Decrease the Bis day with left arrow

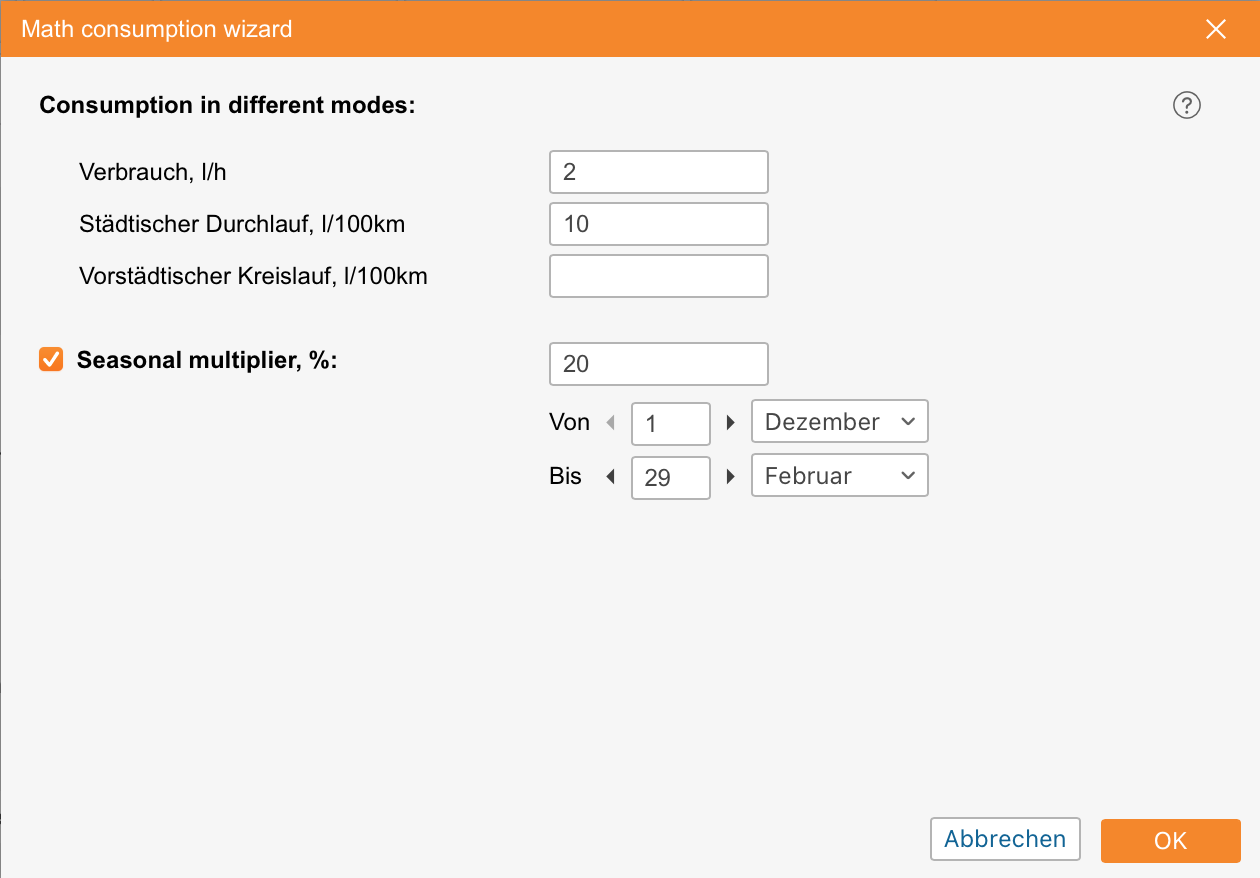611,477
